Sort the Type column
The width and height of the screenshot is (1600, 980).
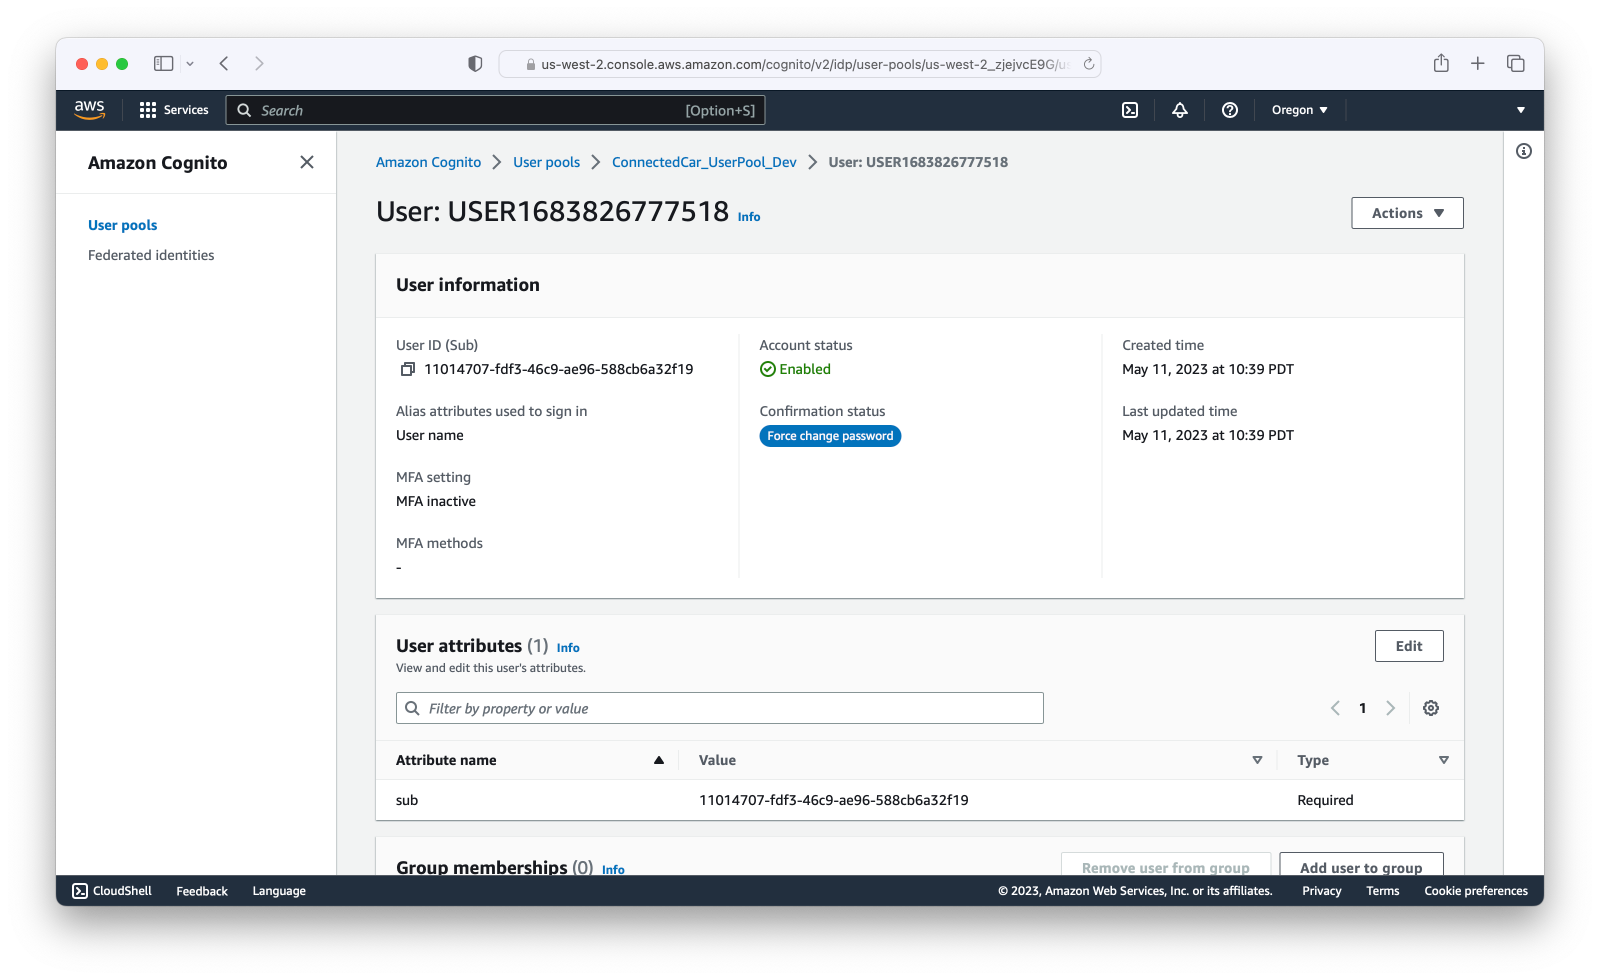point(1444,760)
